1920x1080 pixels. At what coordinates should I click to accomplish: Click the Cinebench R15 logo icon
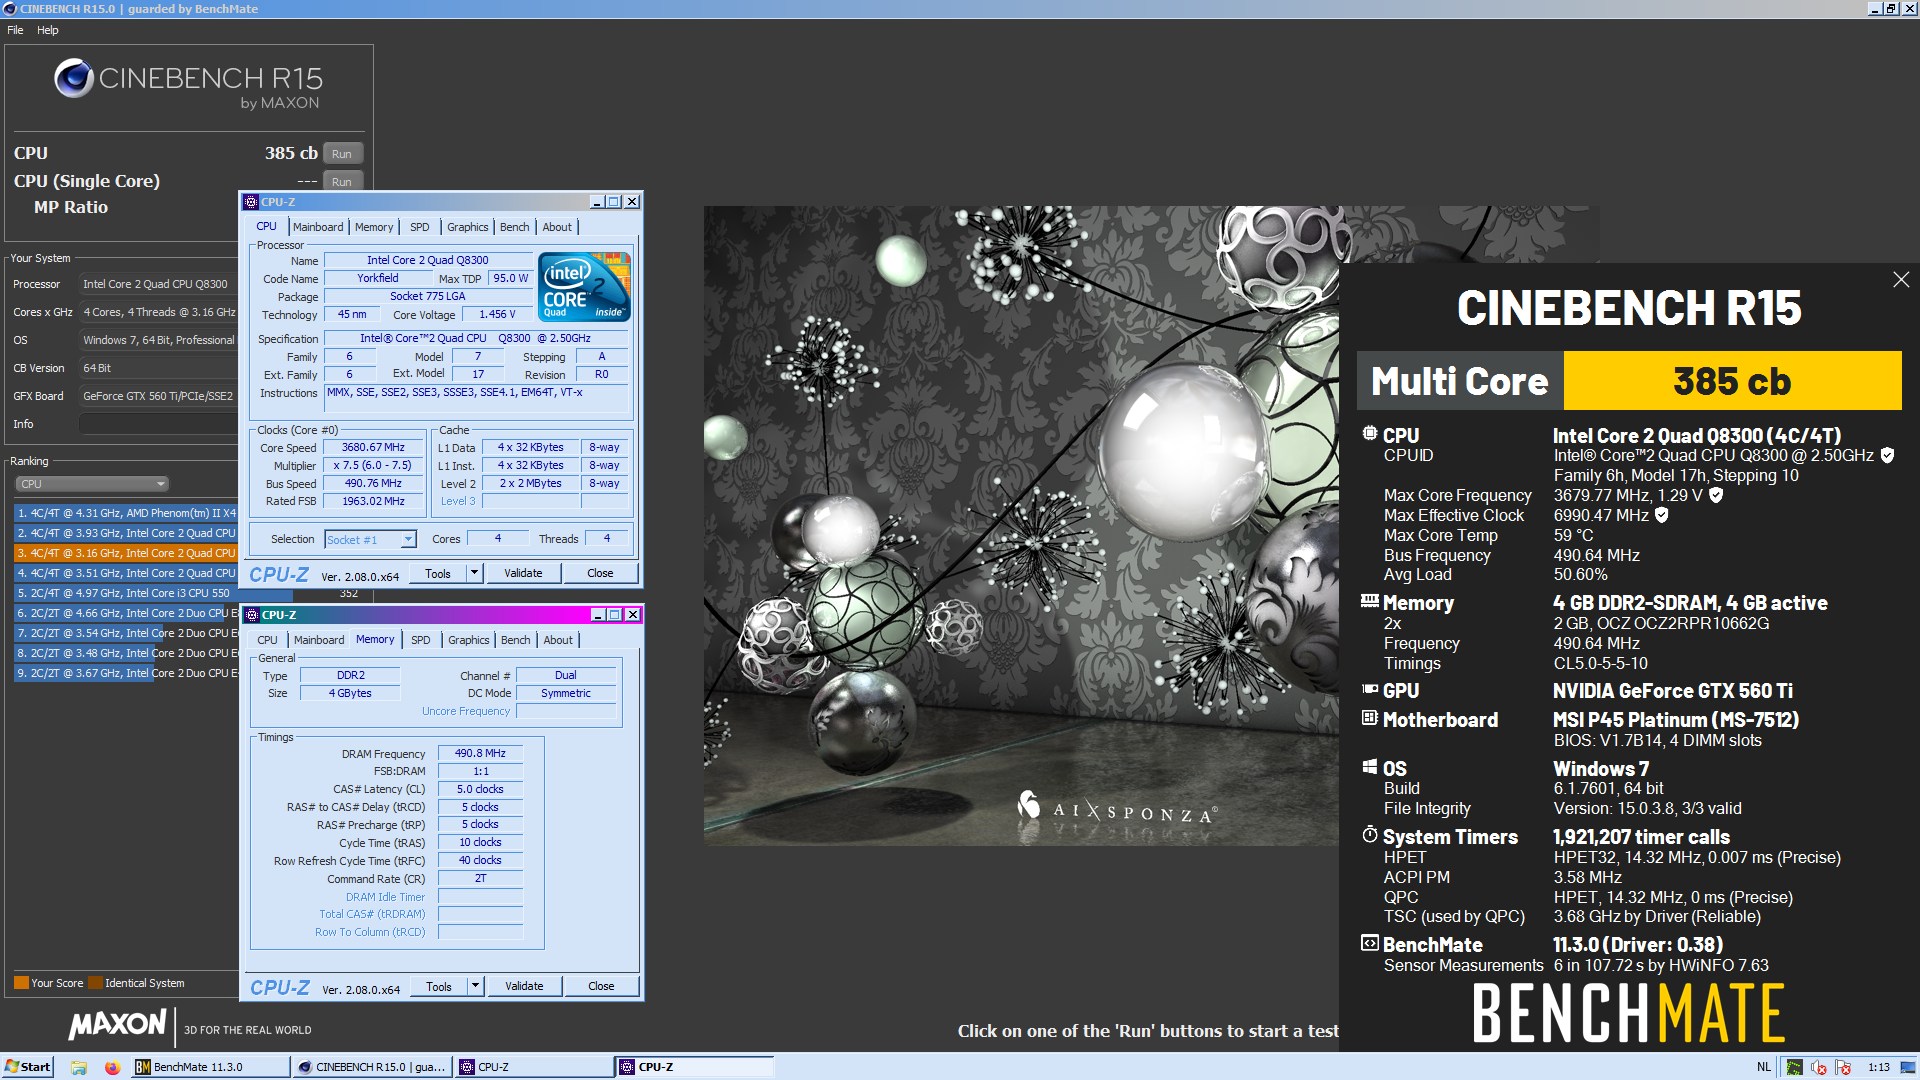[74, 78]
